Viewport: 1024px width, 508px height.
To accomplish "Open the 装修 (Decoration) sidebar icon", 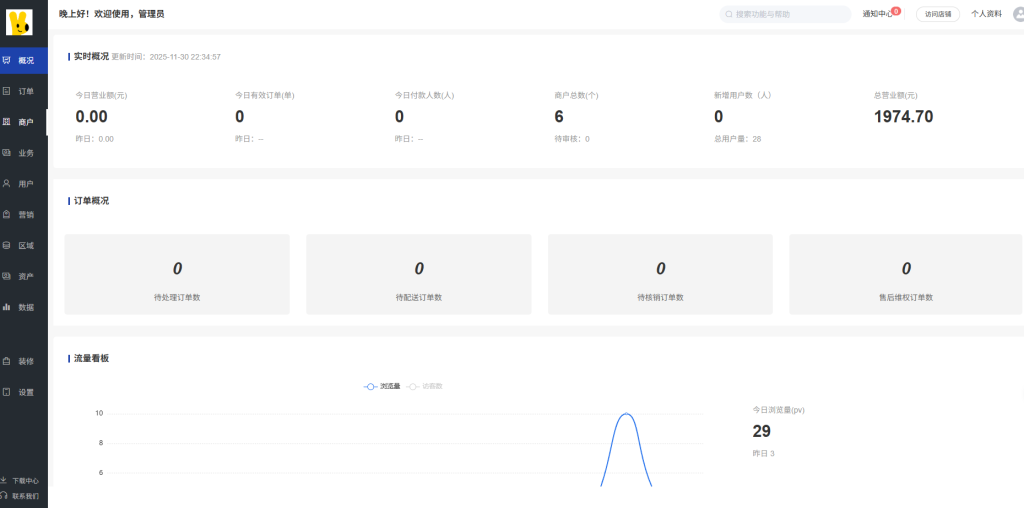I will pyautogui.click(x=7, y=361).
